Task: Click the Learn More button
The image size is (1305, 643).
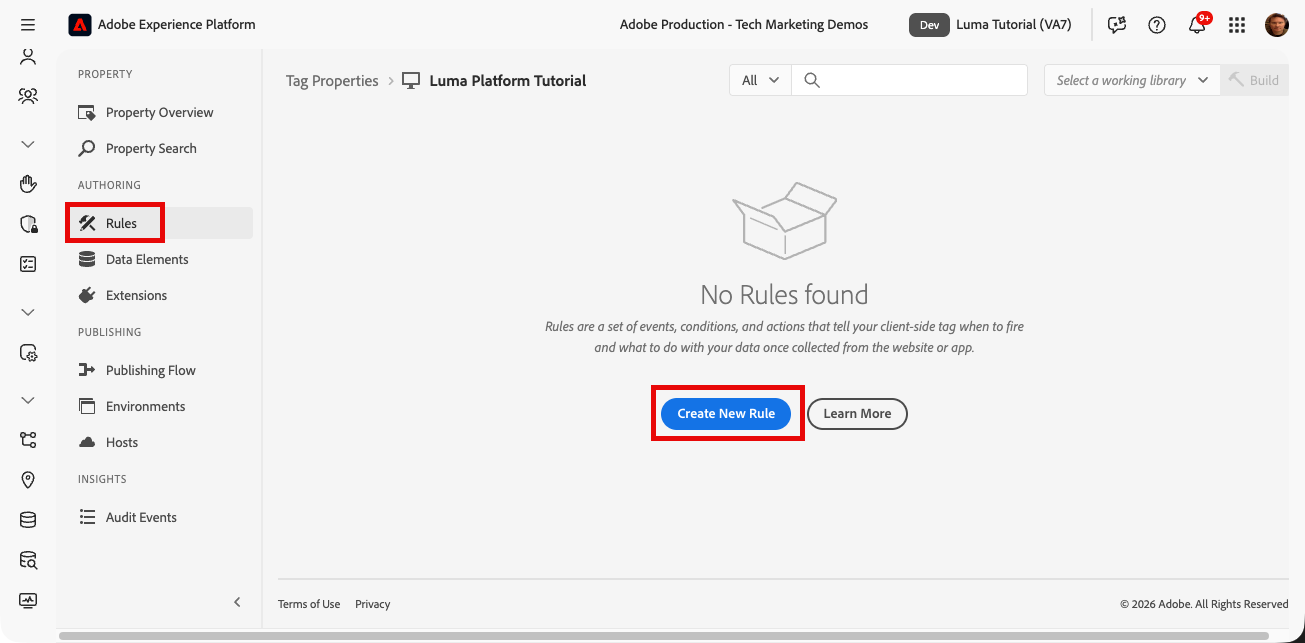Action: tap(857, 413)
